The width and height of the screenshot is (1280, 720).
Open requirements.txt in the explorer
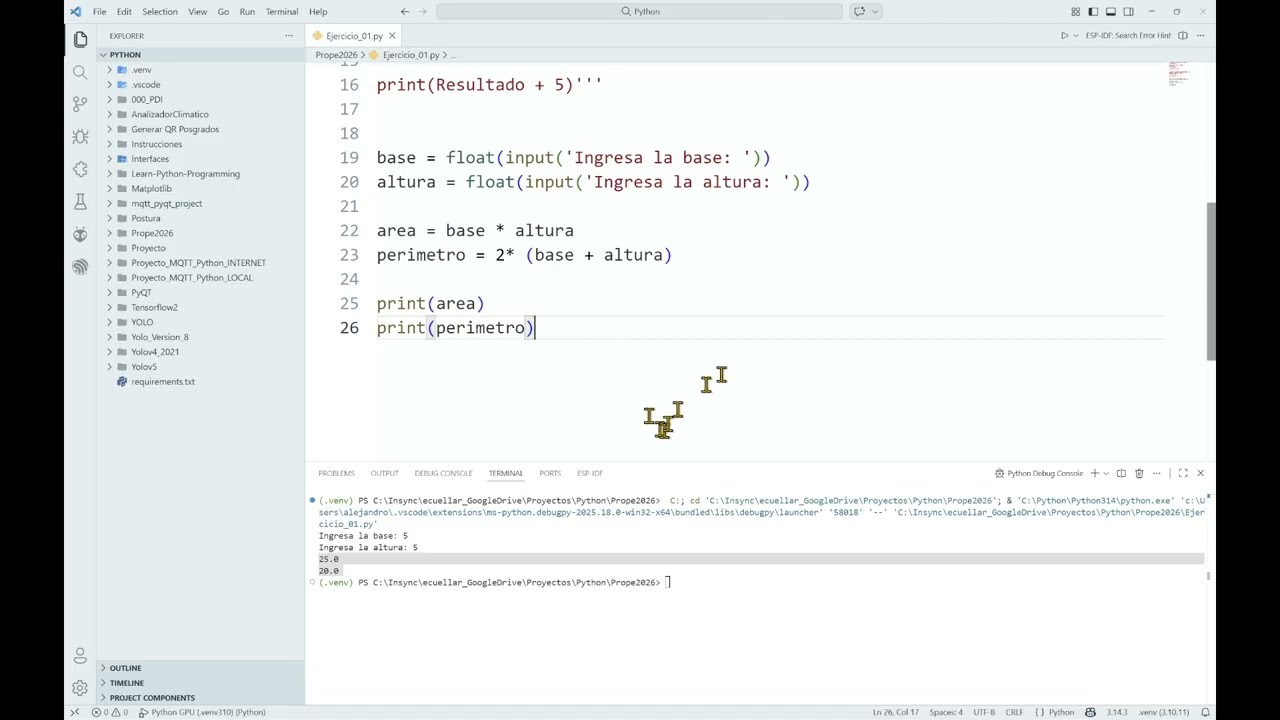tap(163, 381)
